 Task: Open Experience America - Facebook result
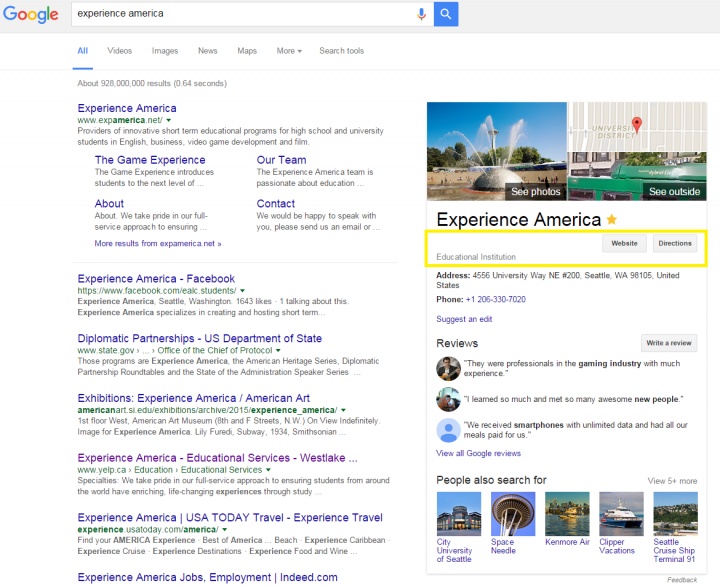tap(156, 279)
